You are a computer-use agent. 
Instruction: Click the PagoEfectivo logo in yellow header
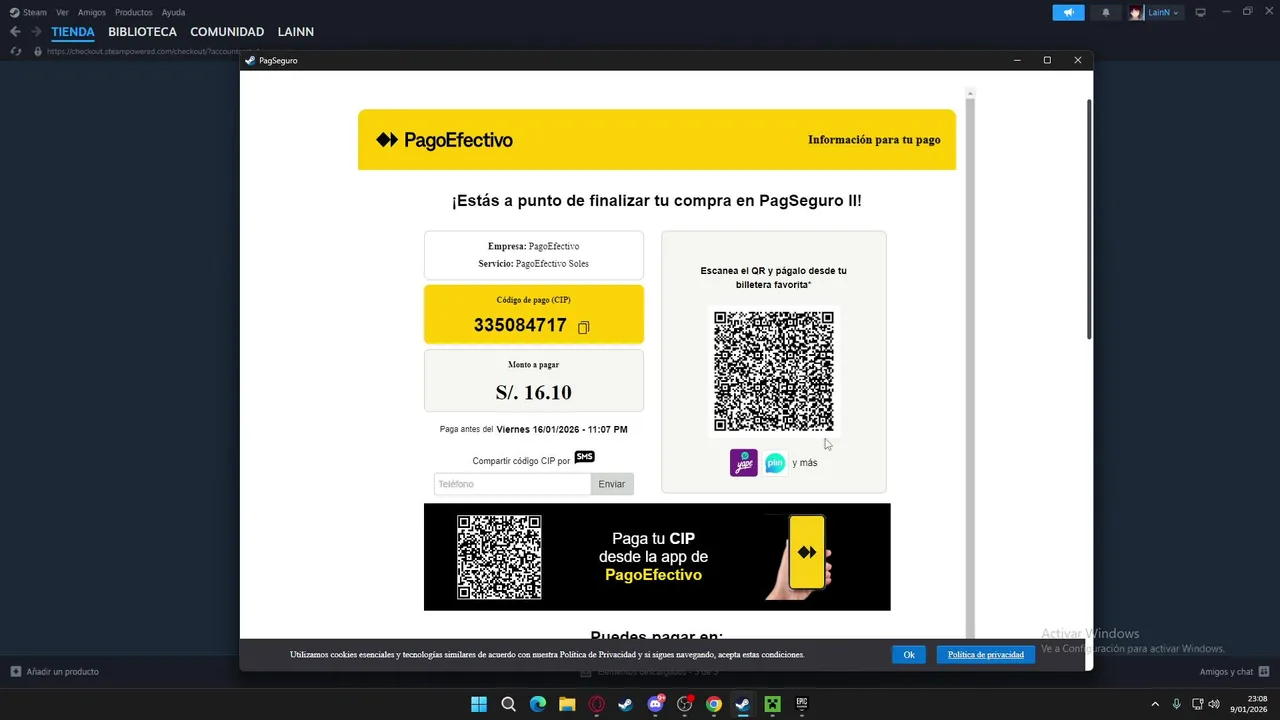[444, 140]
